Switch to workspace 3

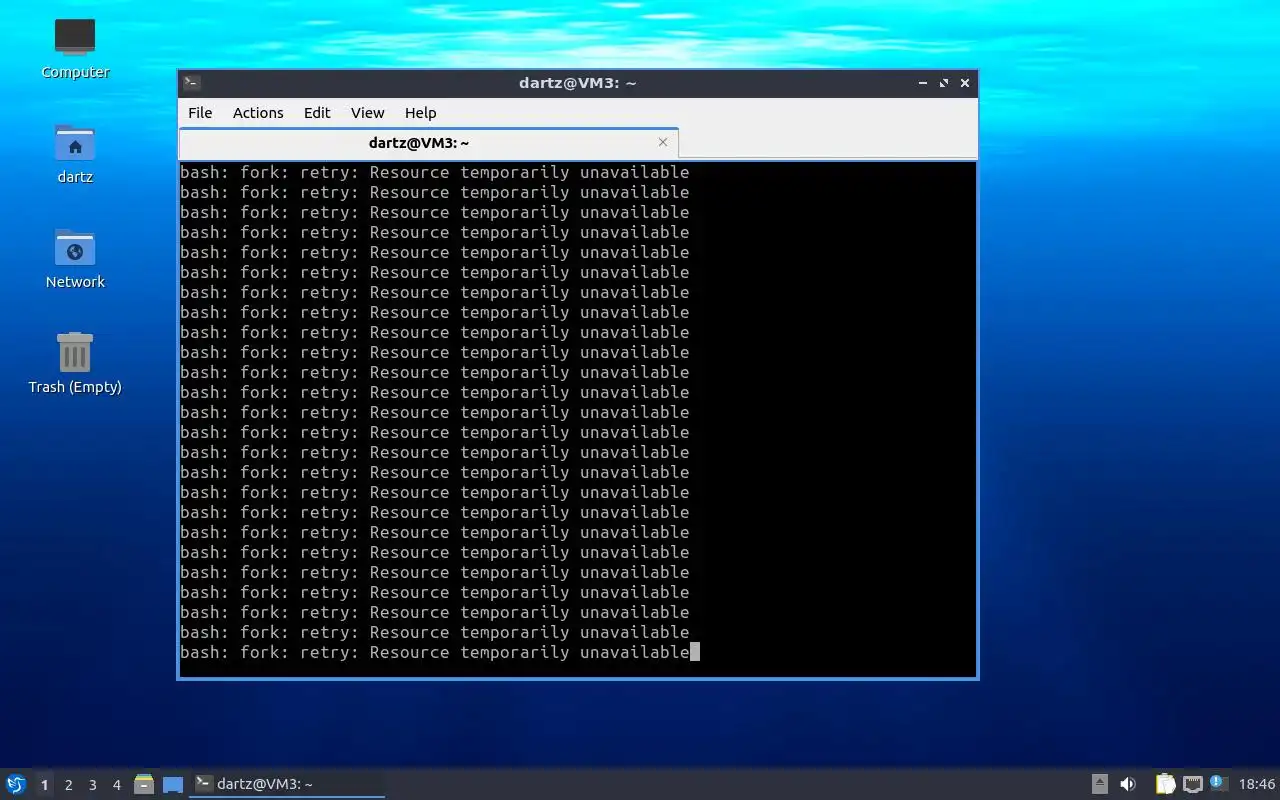[x=92, y=785]
